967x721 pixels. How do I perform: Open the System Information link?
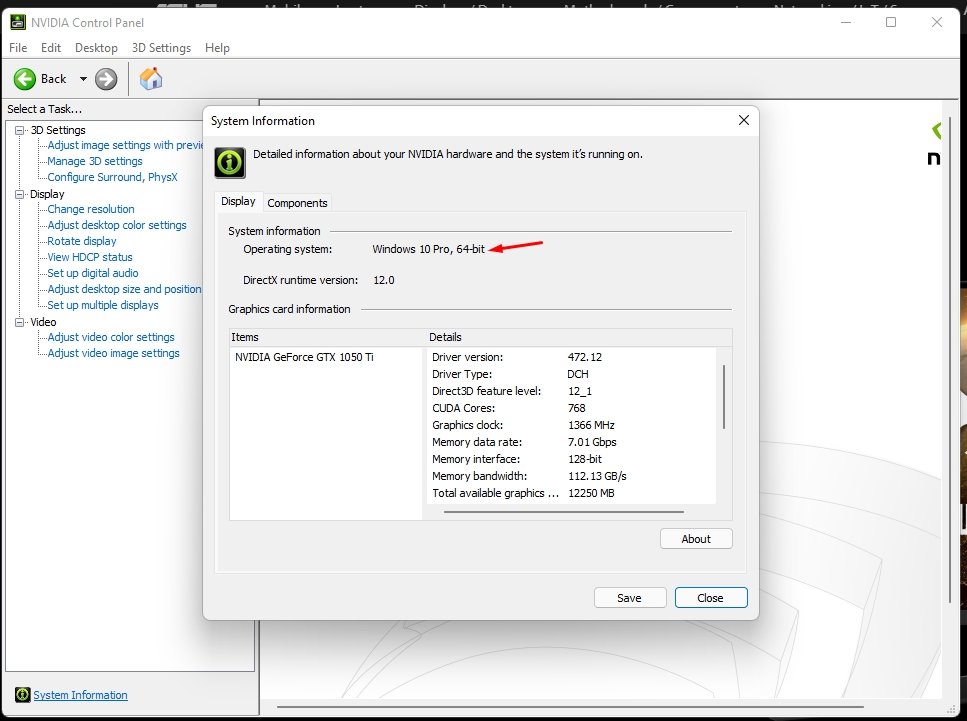click(80, 695)
